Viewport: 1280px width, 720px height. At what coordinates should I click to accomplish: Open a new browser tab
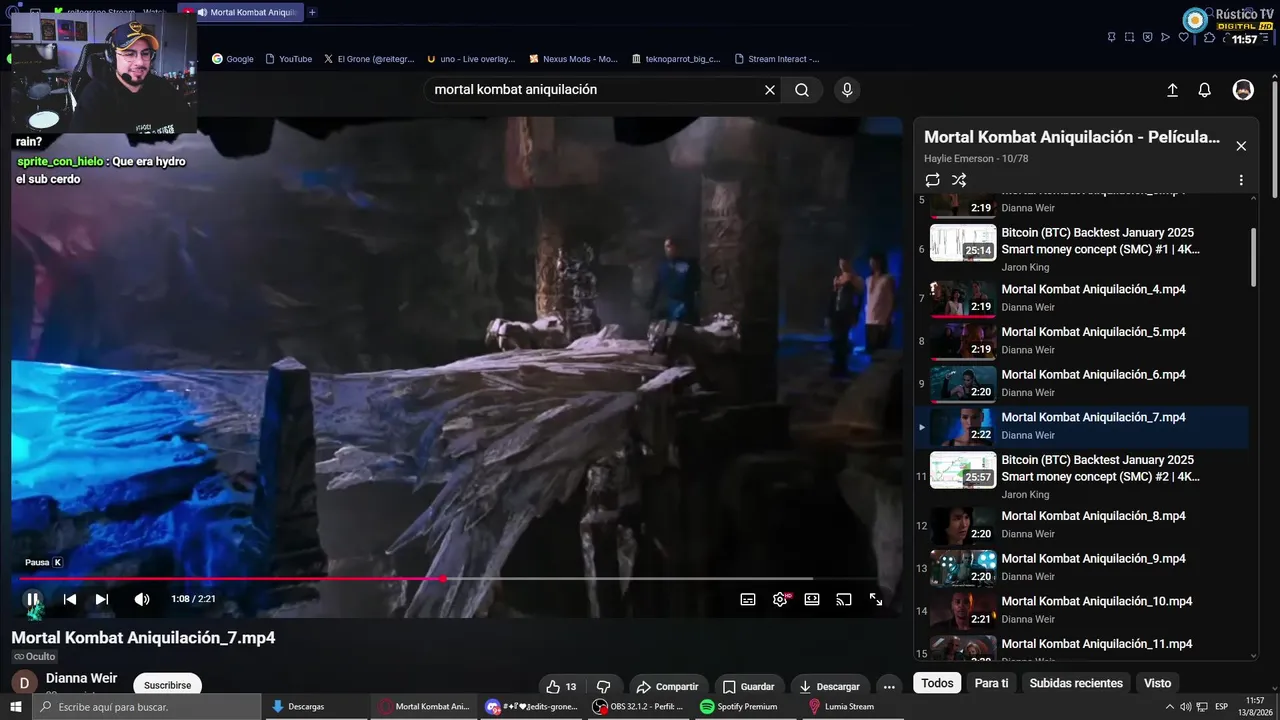click(312, 12)
